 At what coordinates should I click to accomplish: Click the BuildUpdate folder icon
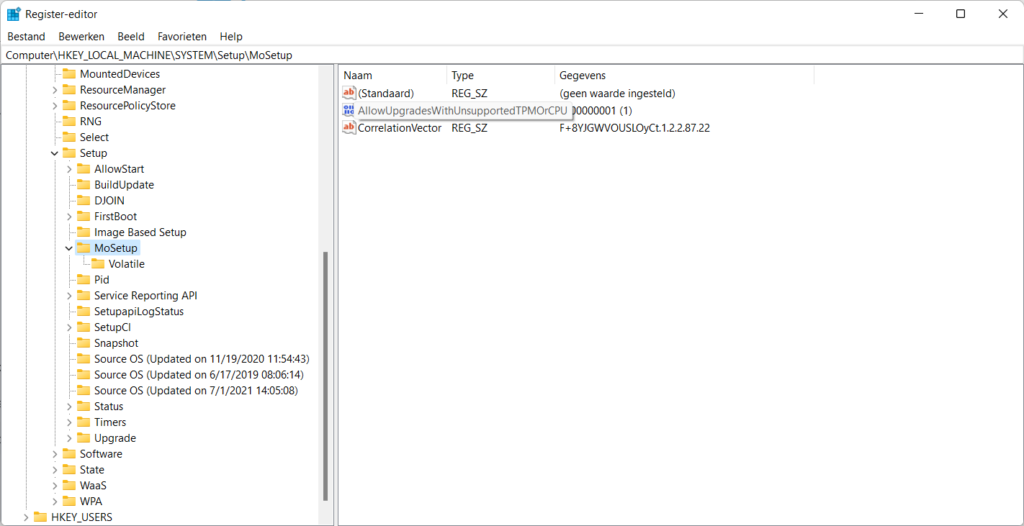pyautogui.click(x=83, y=184)
